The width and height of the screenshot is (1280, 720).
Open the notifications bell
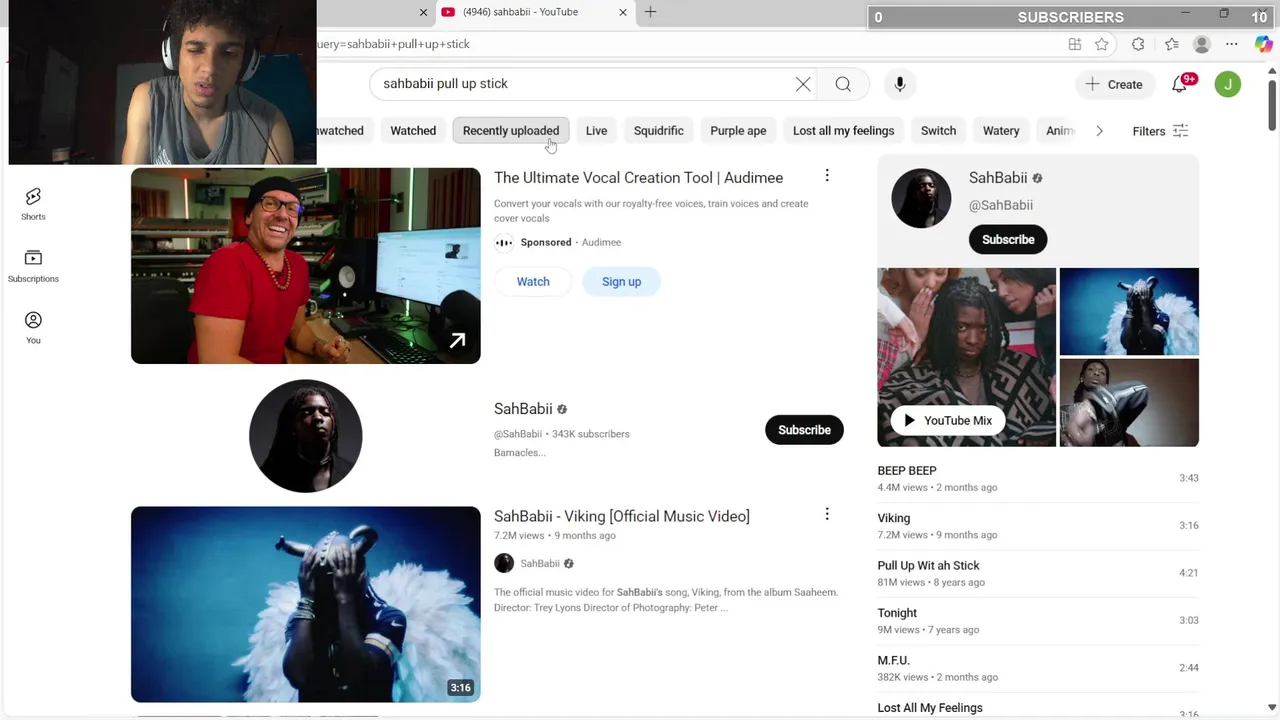pyautogui.click(x=1180, y=84)
